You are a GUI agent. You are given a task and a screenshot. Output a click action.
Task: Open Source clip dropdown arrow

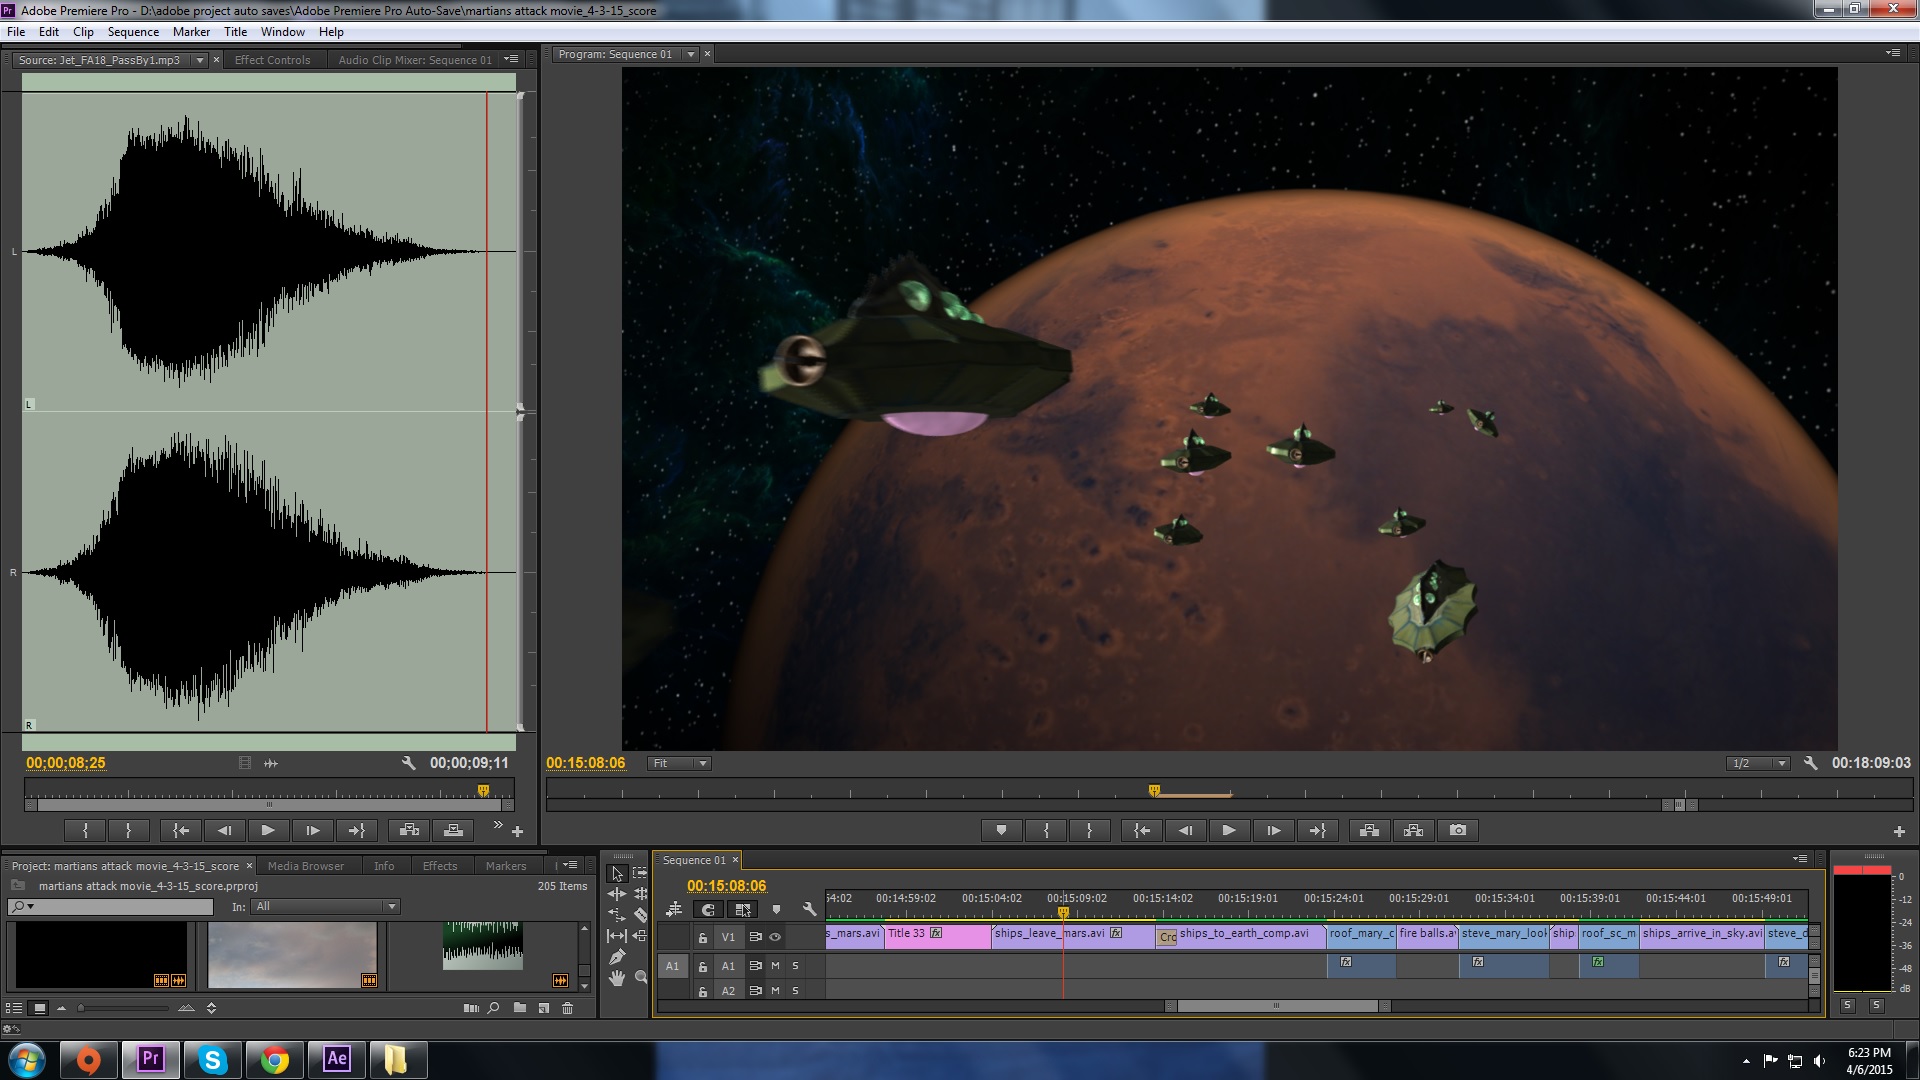(199, 60)
